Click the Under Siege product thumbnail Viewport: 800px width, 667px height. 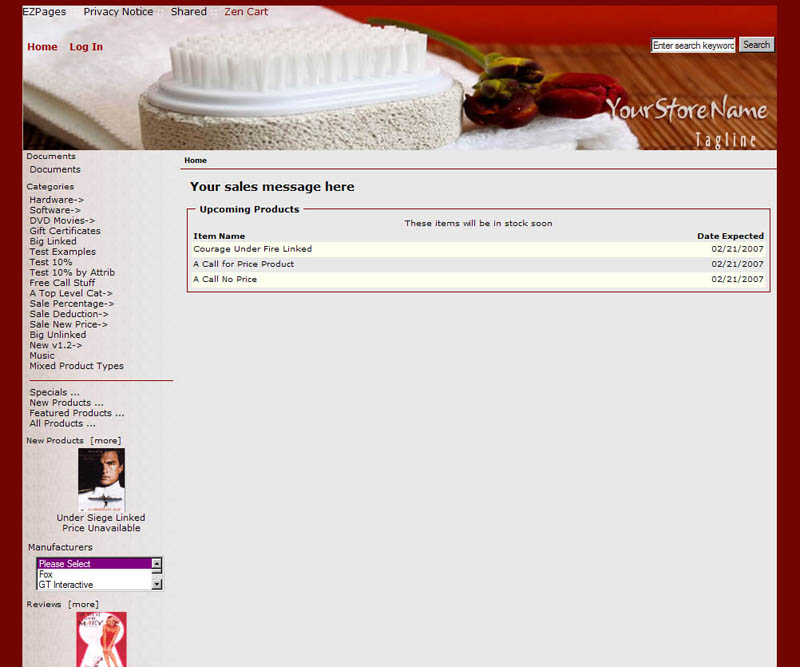[101, 480]
